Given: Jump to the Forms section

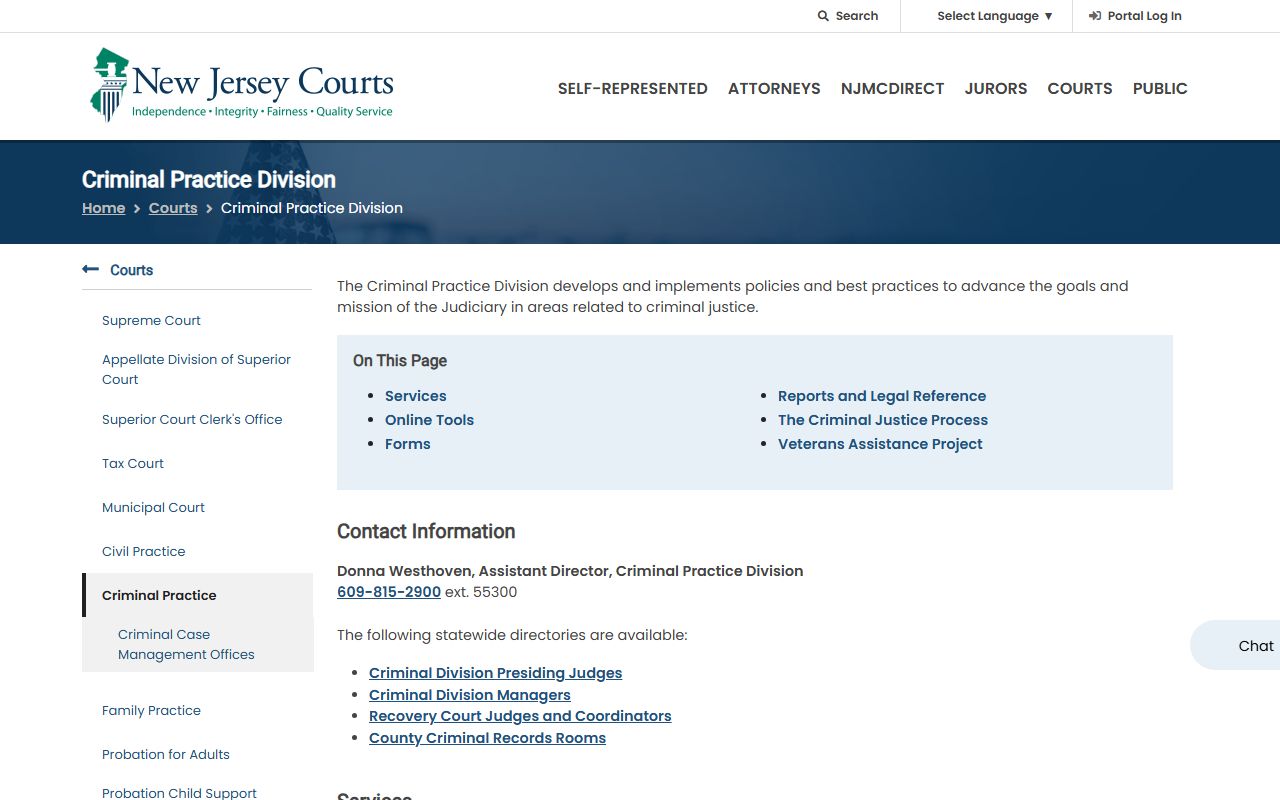Looking at the screenshot, I should point(408,444).
